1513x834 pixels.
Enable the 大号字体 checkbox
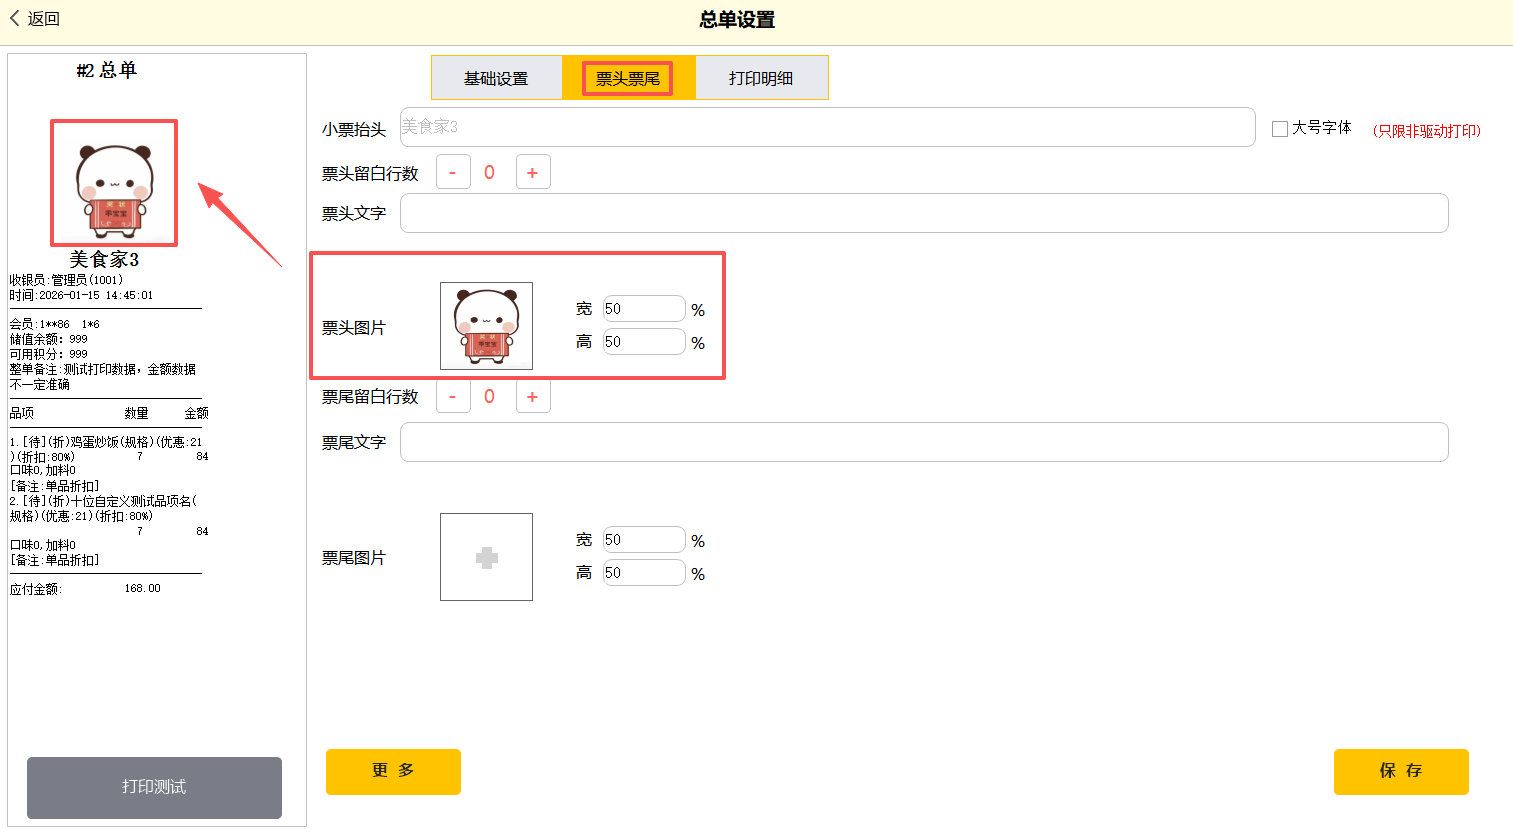point(1280,128)
